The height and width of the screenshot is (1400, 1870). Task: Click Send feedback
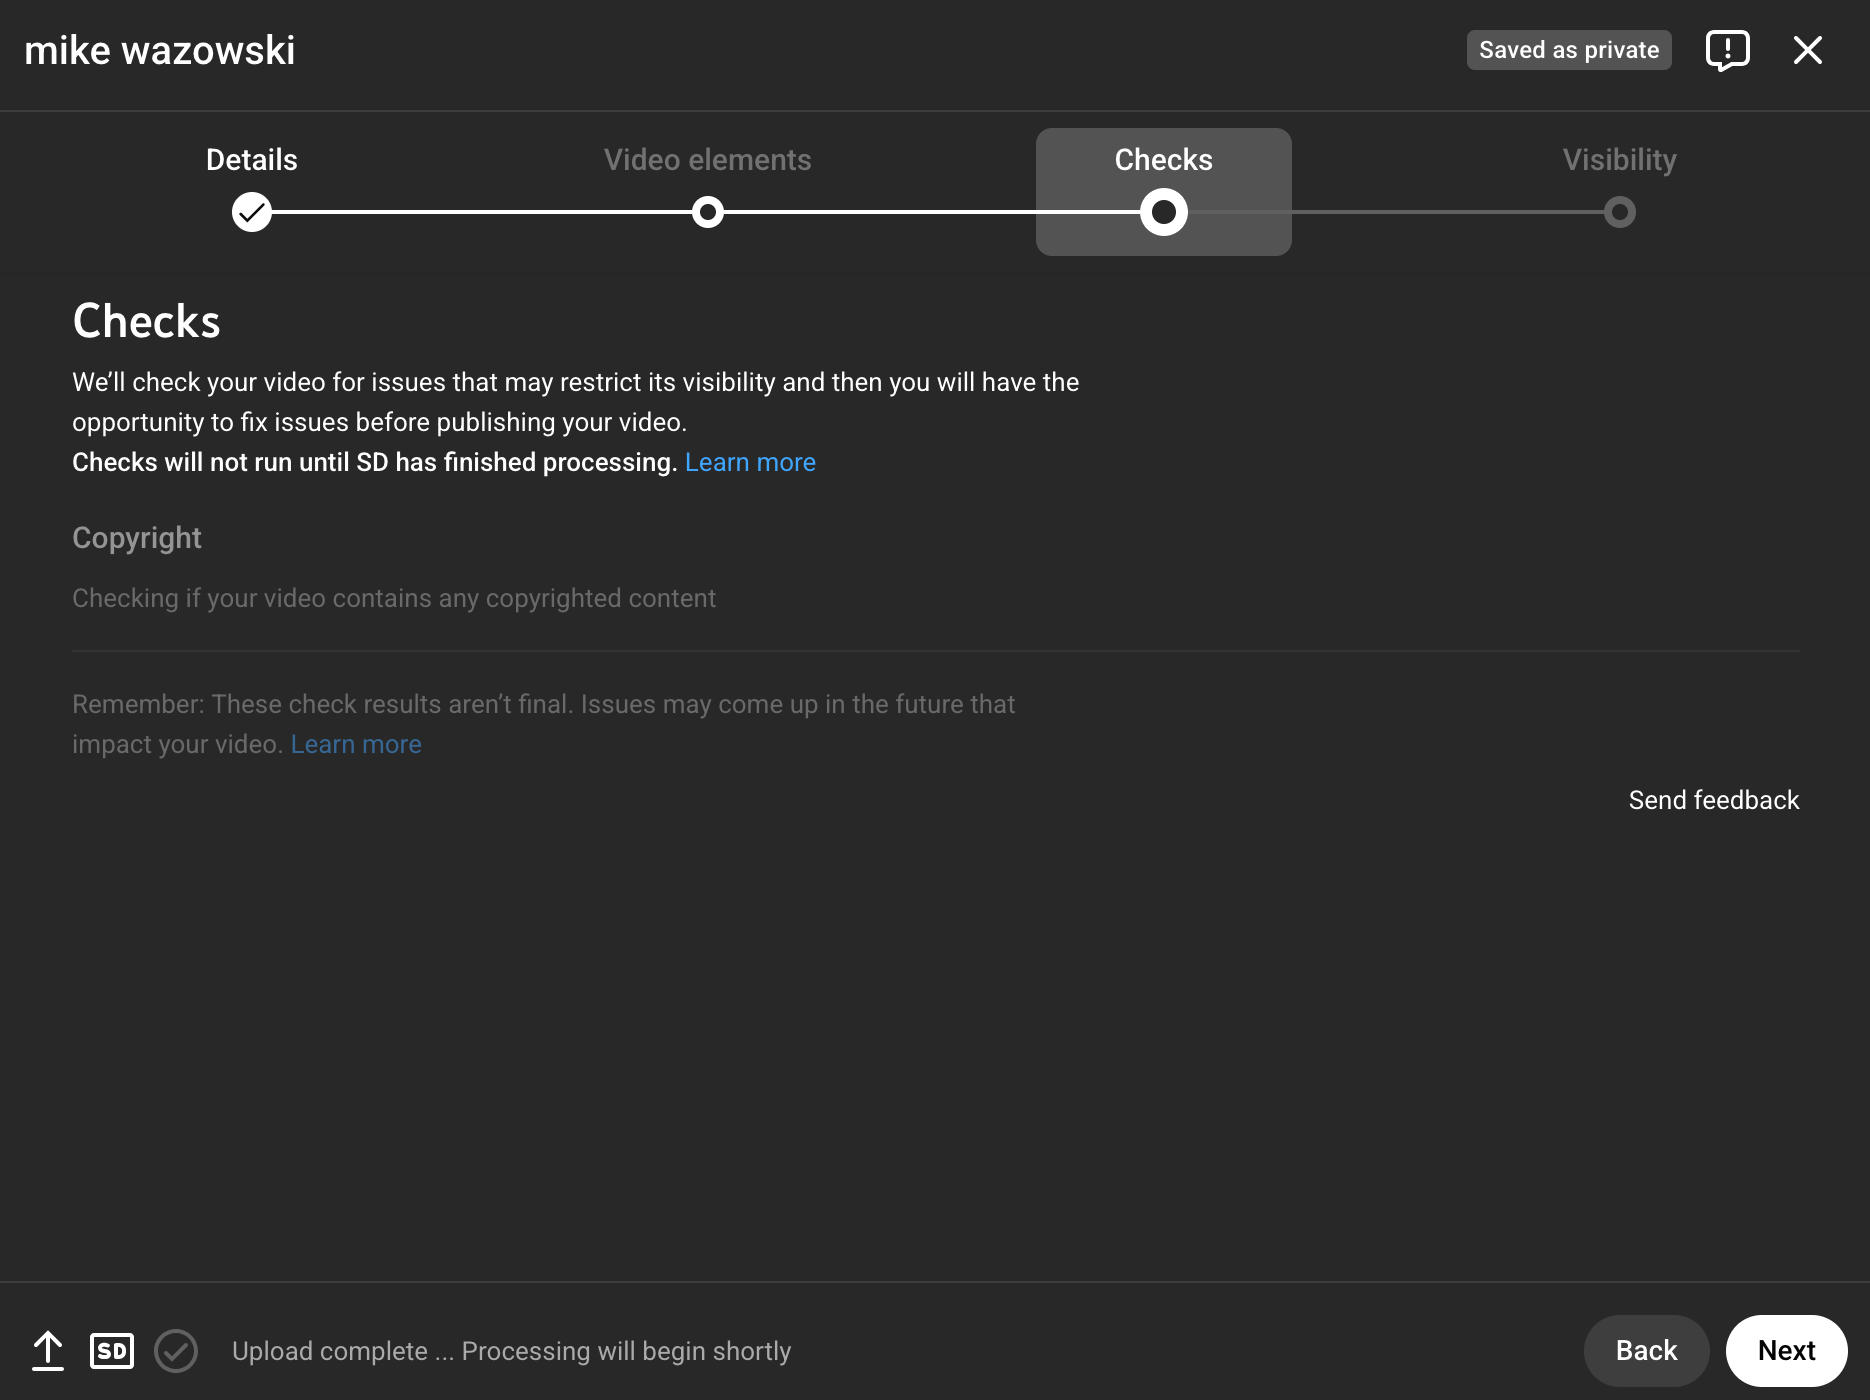(x=1713, y=799)
